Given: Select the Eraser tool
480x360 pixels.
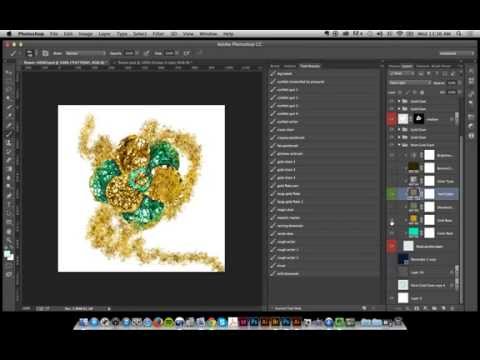Looking at the screenshot, I should pyautogui.click(x=9, y=160).
